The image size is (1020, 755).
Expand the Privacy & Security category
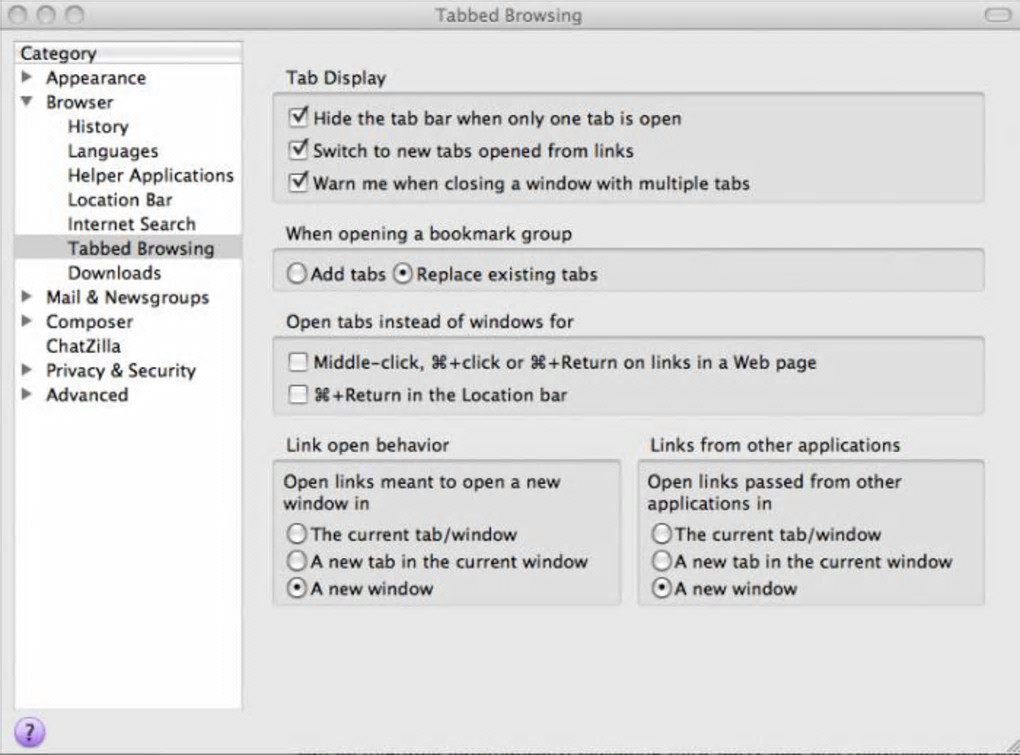[27, 370]
